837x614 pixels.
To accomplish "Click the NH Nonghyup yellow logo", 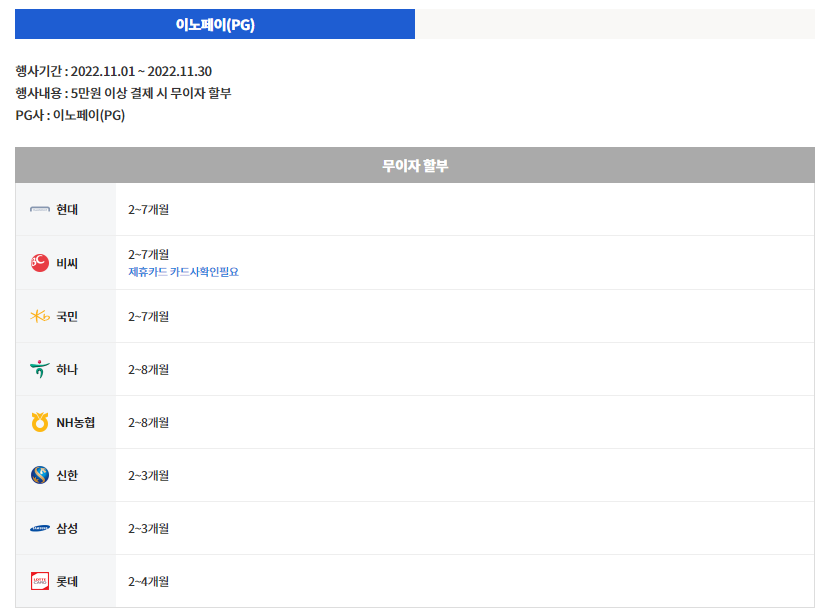I will 40,423.
